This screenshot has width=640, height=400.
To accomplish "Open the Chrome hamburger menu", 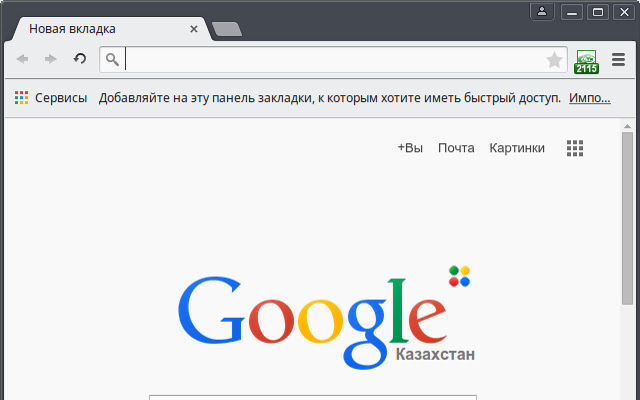I will 618,60.
